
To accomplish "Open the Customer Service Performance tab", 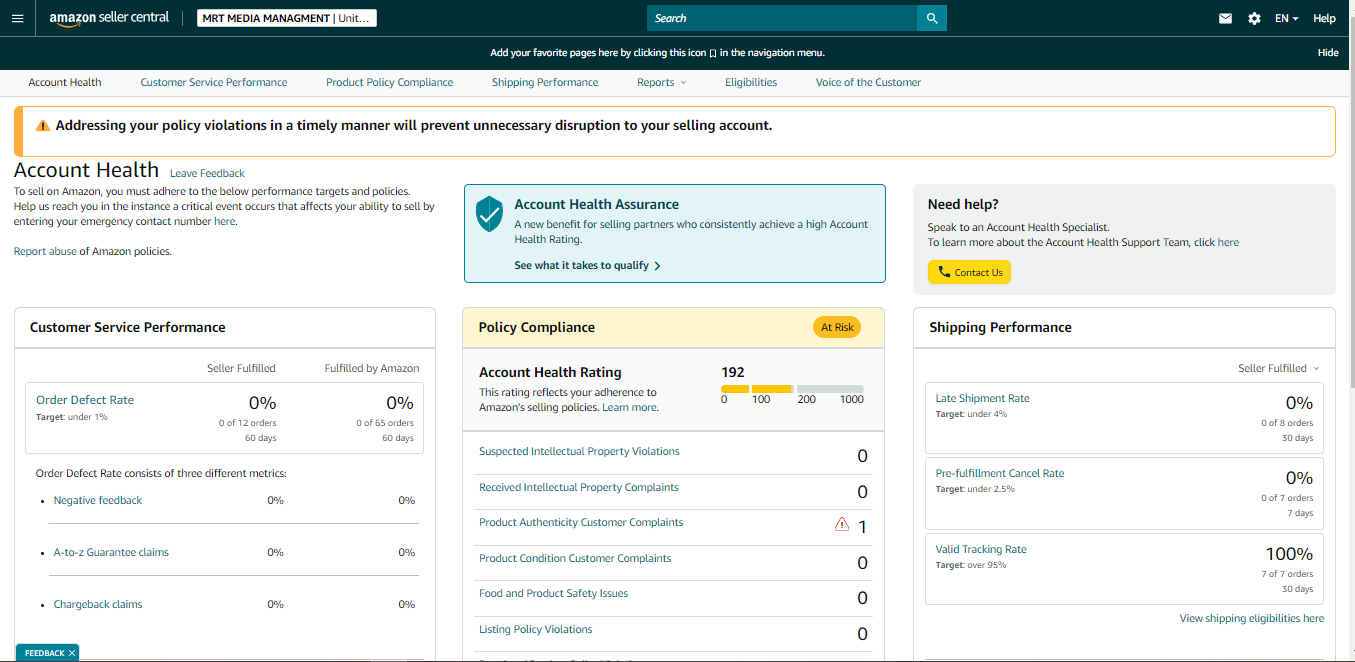I will click(214, 82).
